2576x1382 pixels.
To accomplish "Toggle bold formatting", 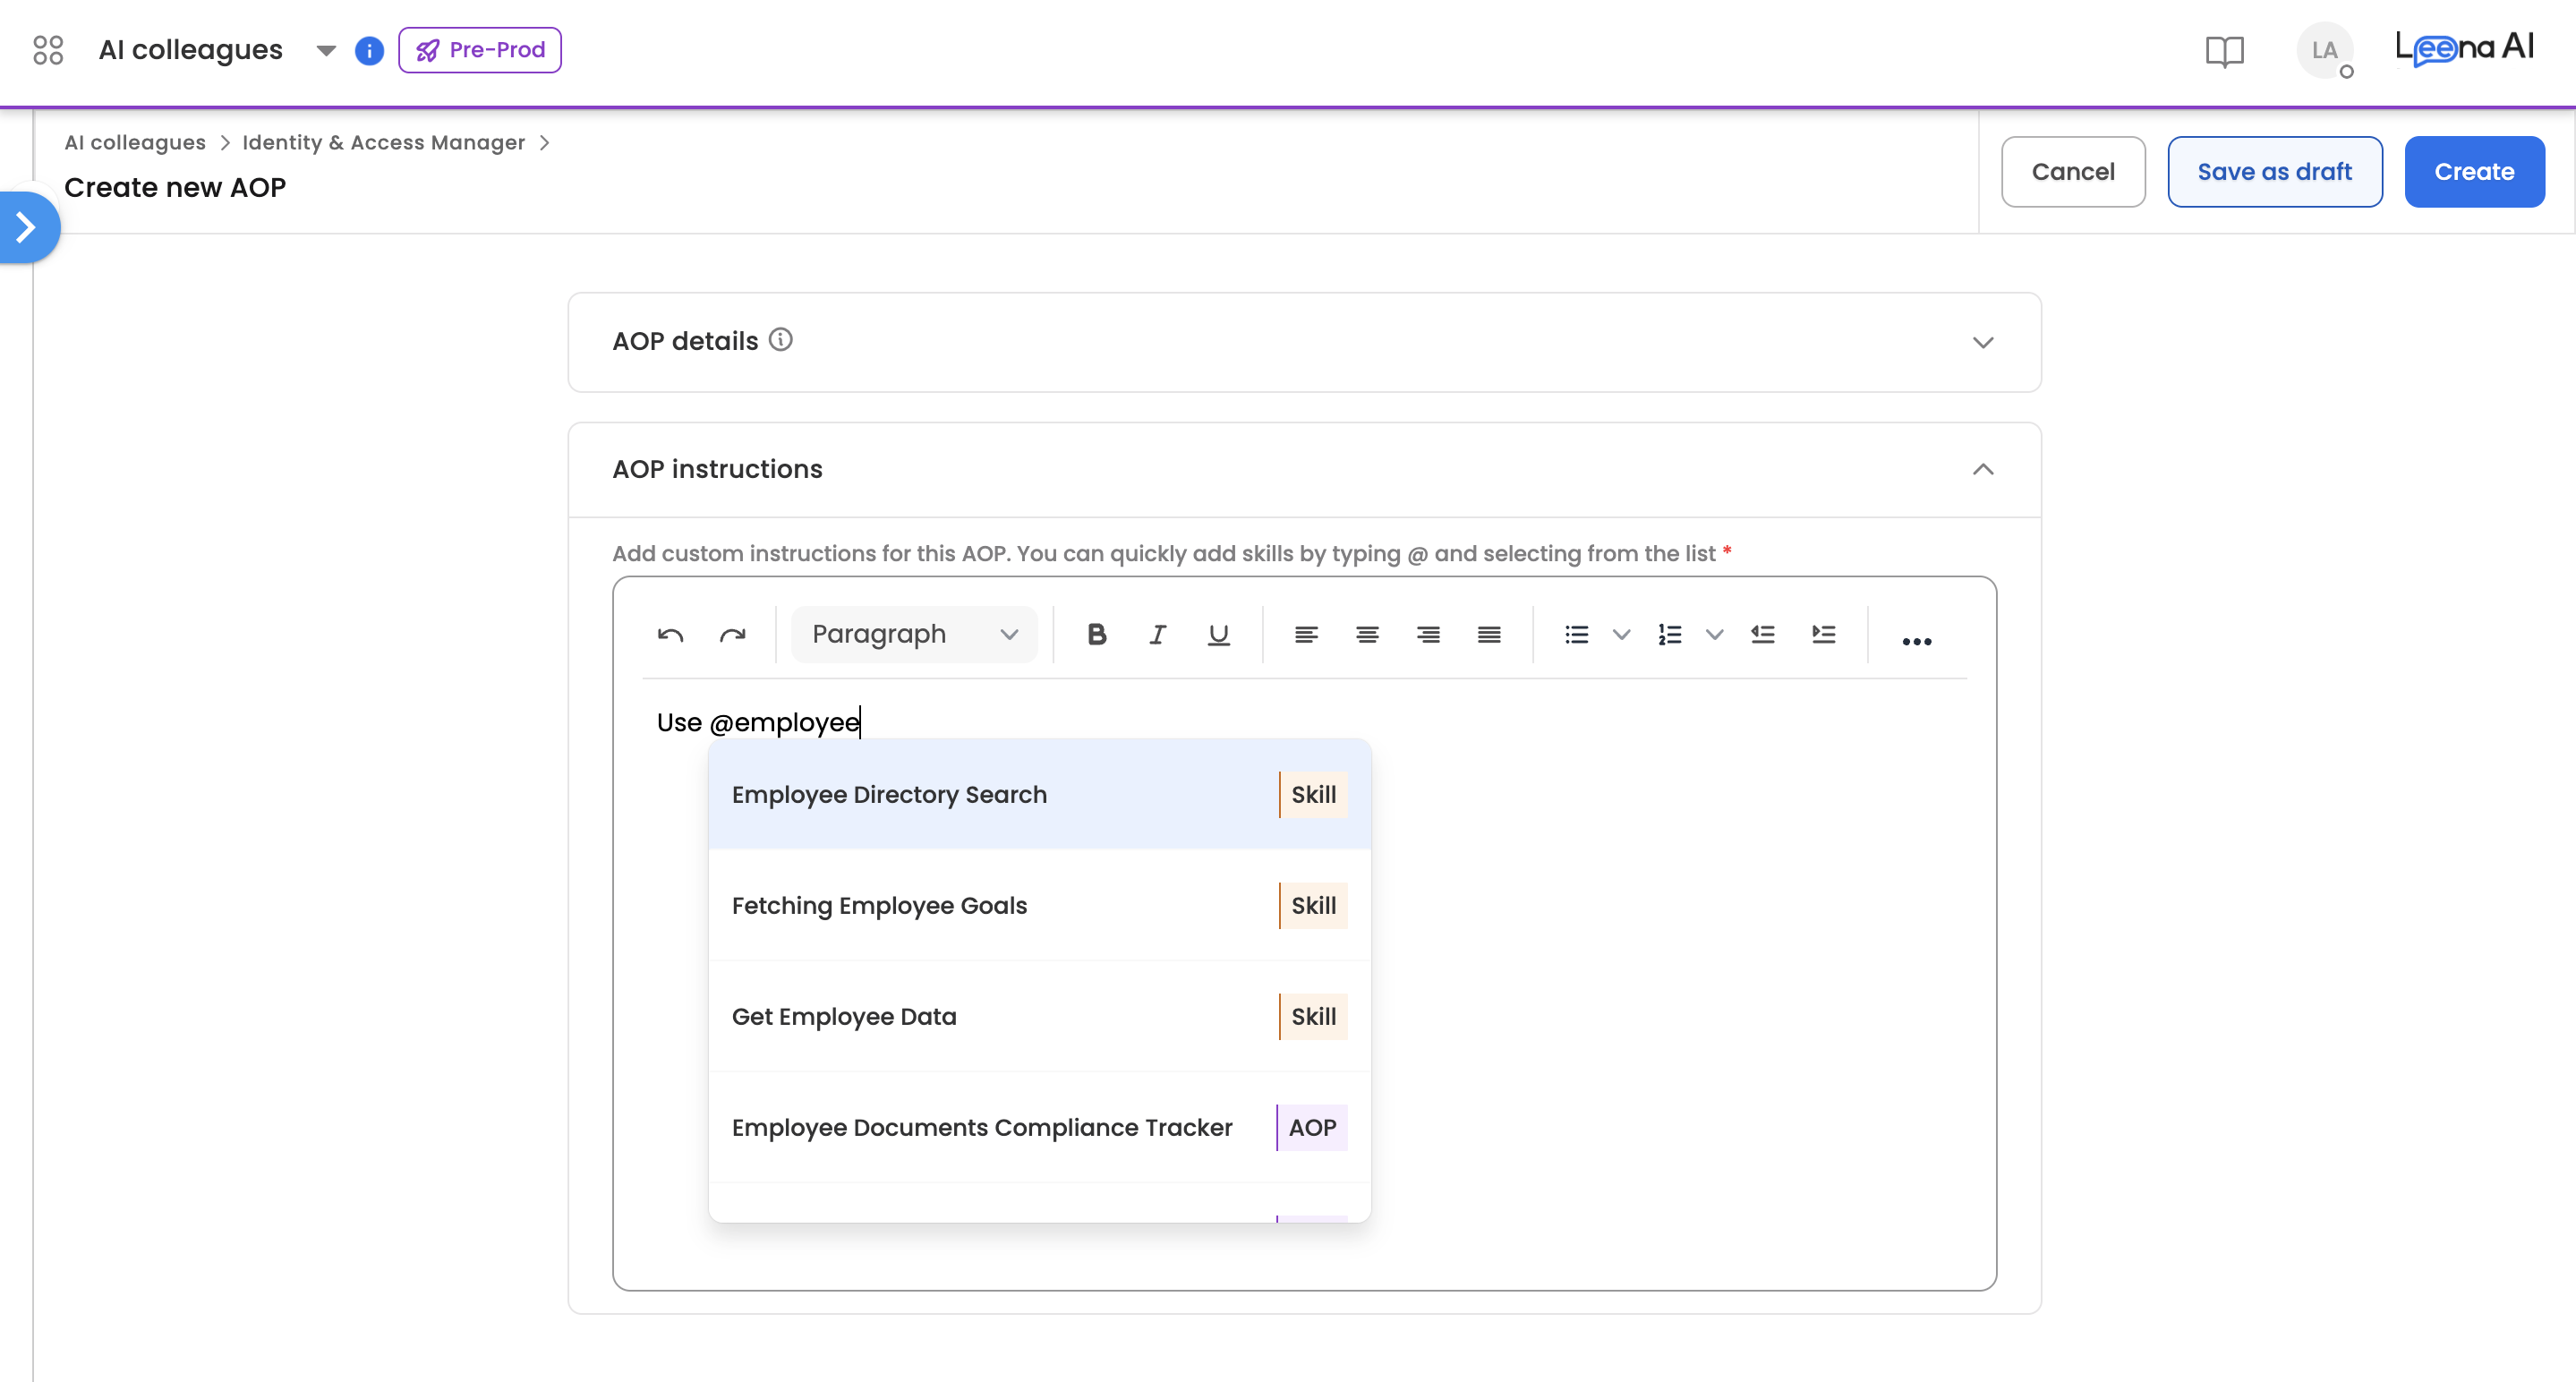I will click(1096, 635).
